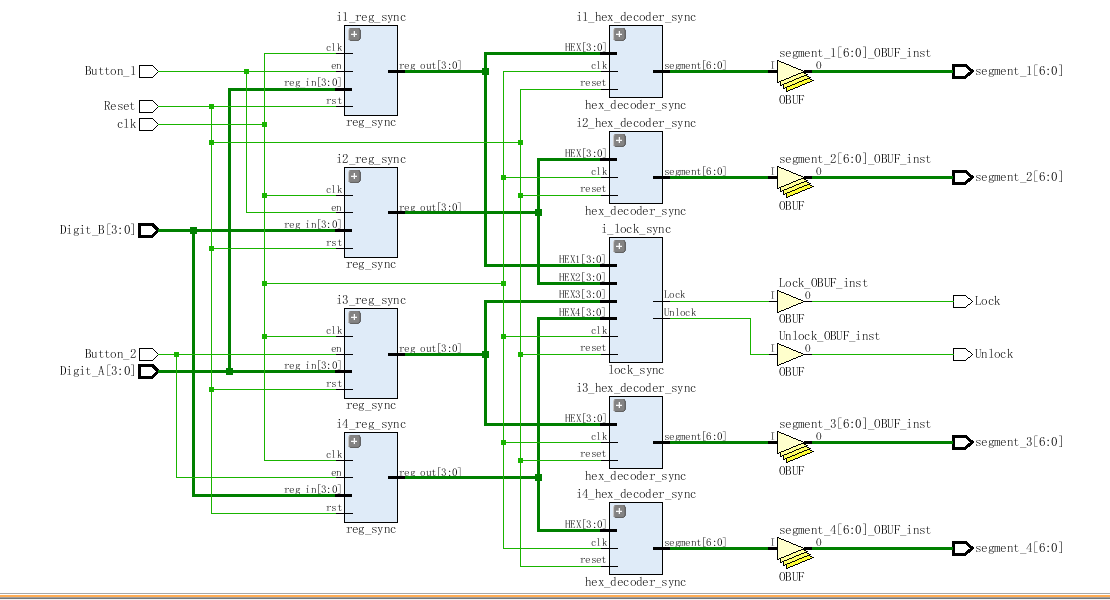Image resolution: width=1110 pixels, height=600 pixels.
Task: Select the i2_reg_sync block body
Action: [371, 213]
